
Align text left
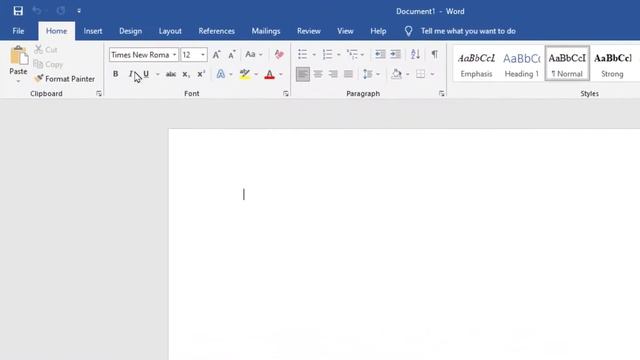point(302,74)
